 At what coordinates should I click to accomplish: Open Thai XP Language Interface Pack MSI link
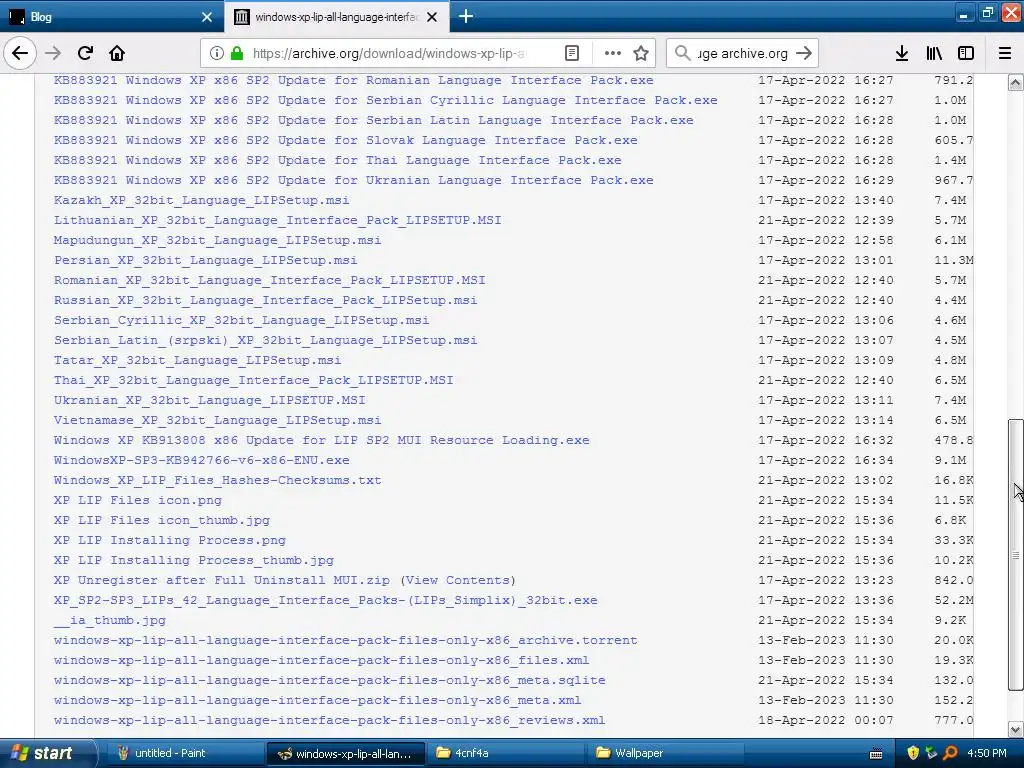point(253,379)
